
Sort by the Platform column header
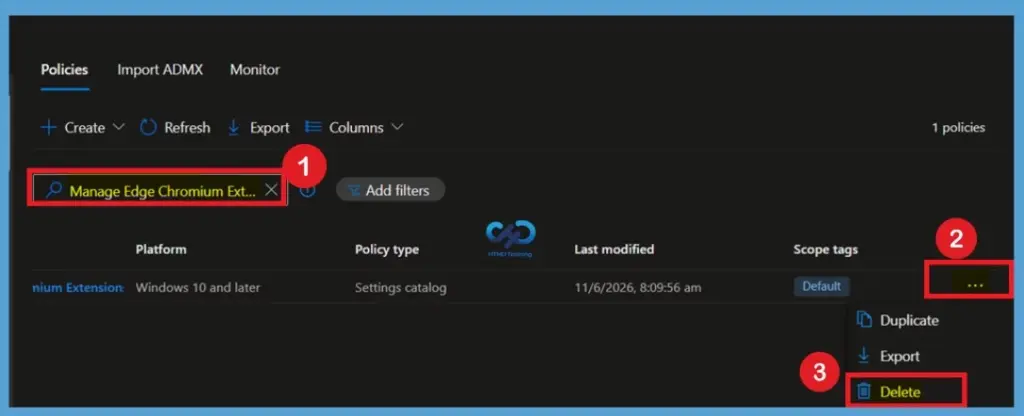pos(161,249)
